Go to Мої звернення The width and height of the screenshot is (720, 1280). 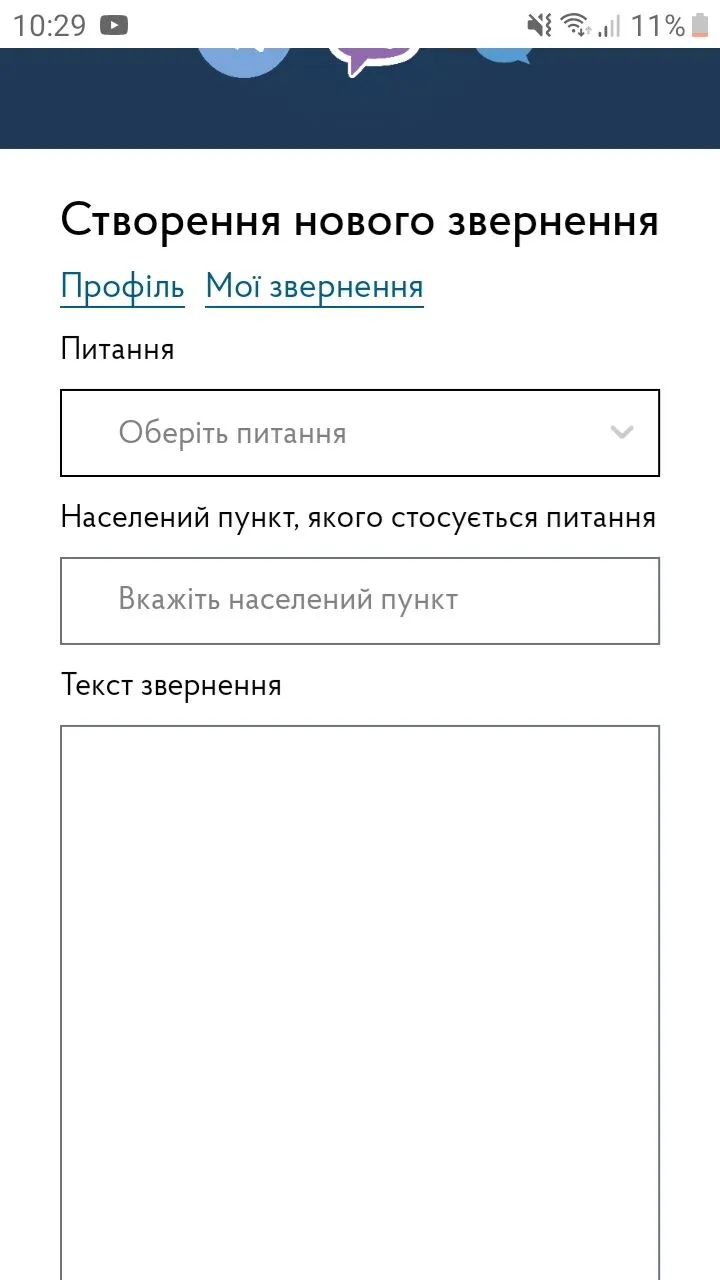click(x=314, y=287)
